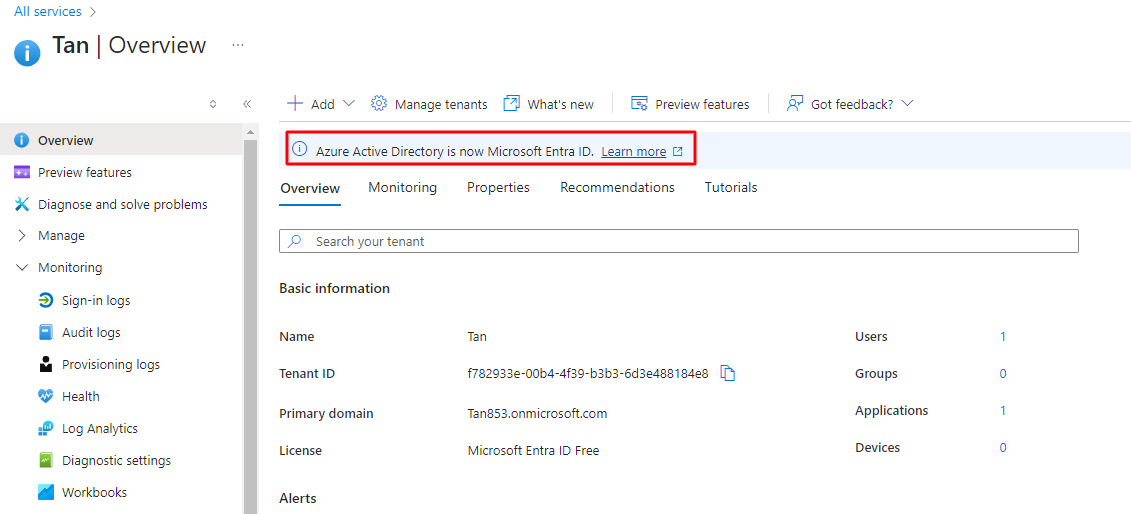Screen dimensions: 1131x514
Task: Open the Tutorials tab
Action: (731, 187)
